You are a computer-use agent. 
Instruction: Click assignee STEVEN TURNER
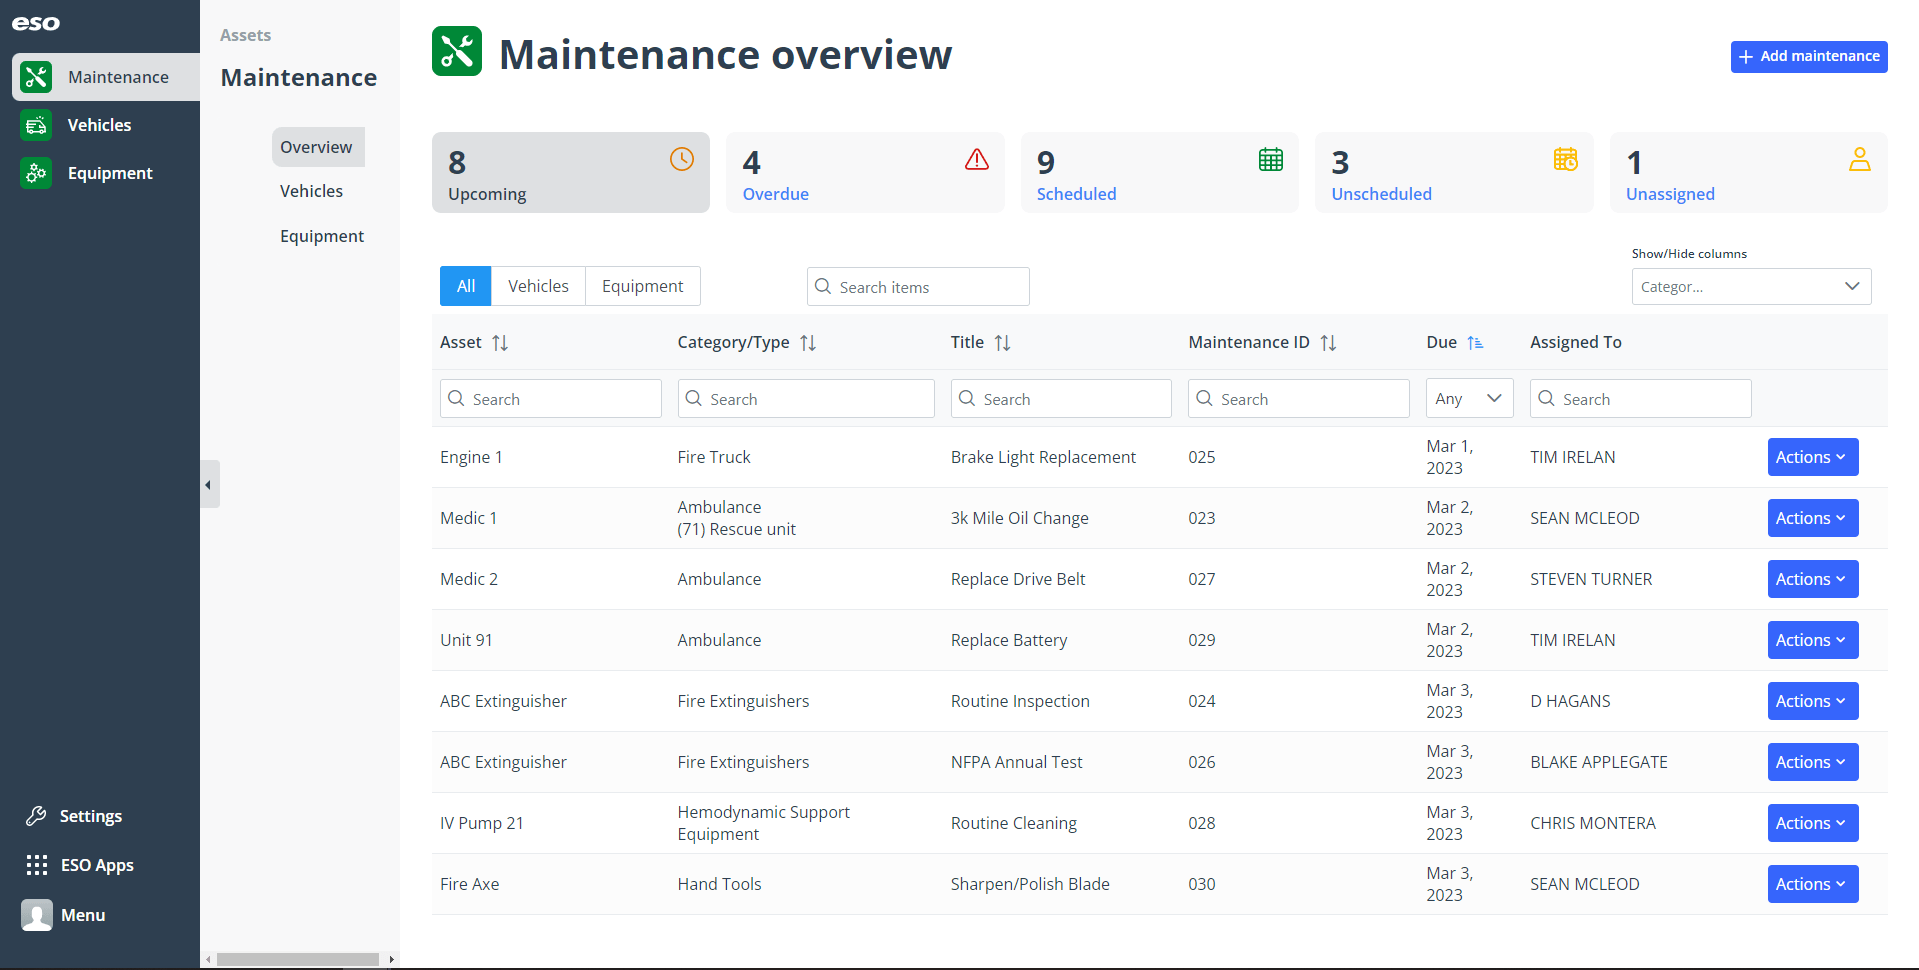click(1591, 579)
